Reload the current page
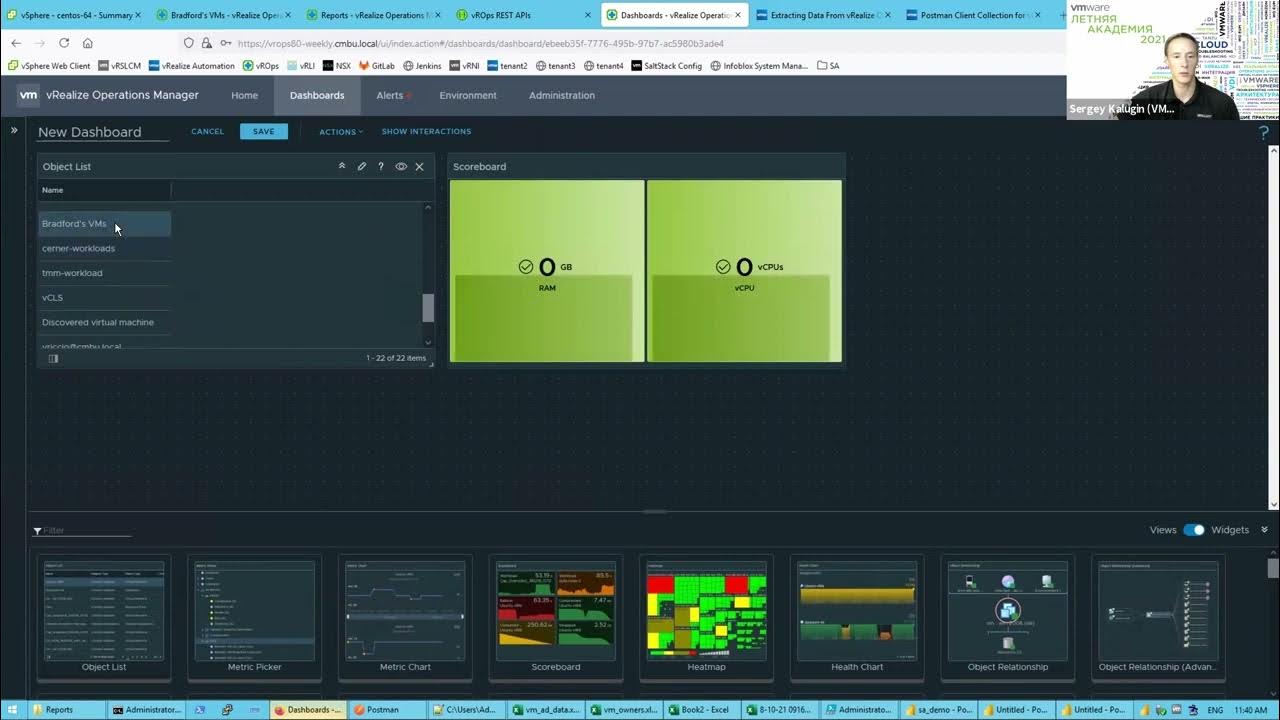The width and height of the screenshot is (1280, 720). point(64,43)
